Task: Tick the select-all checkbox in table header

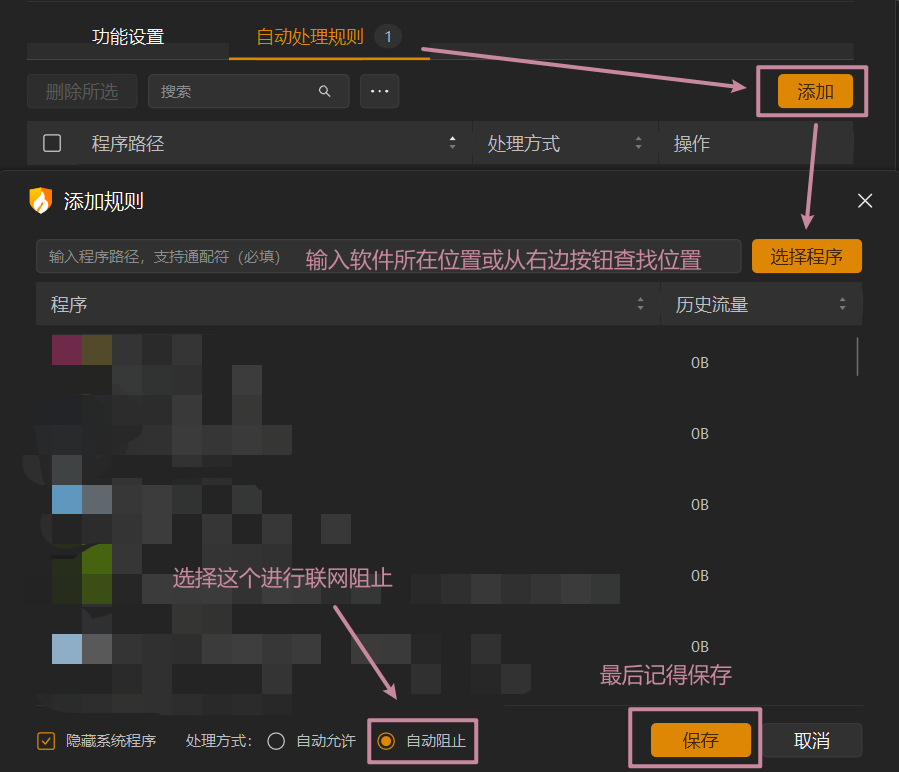Action: point(52,143)
